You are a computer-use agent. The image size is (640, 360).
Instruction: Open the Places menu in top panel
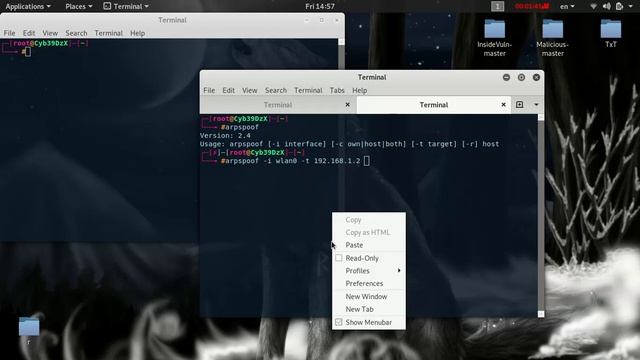(x=78, y=6)
